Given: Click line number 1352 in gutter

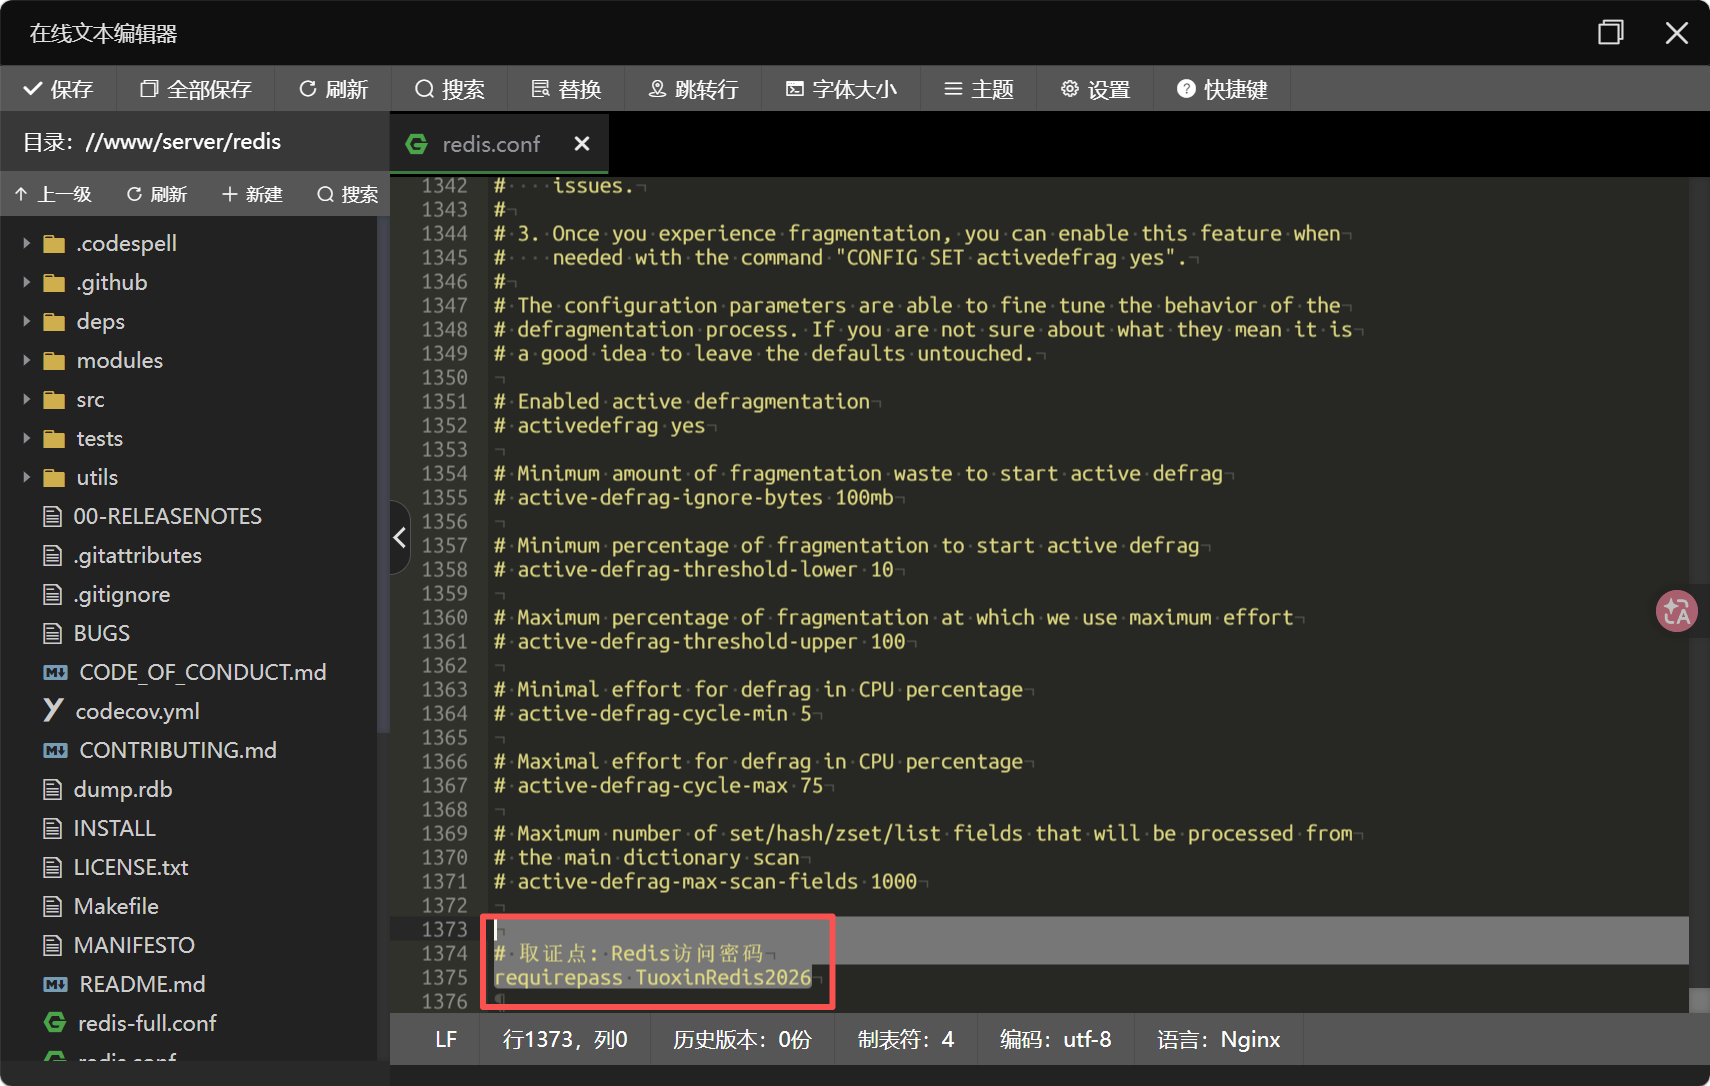Looking at the screenshot, I should [444, 425].
